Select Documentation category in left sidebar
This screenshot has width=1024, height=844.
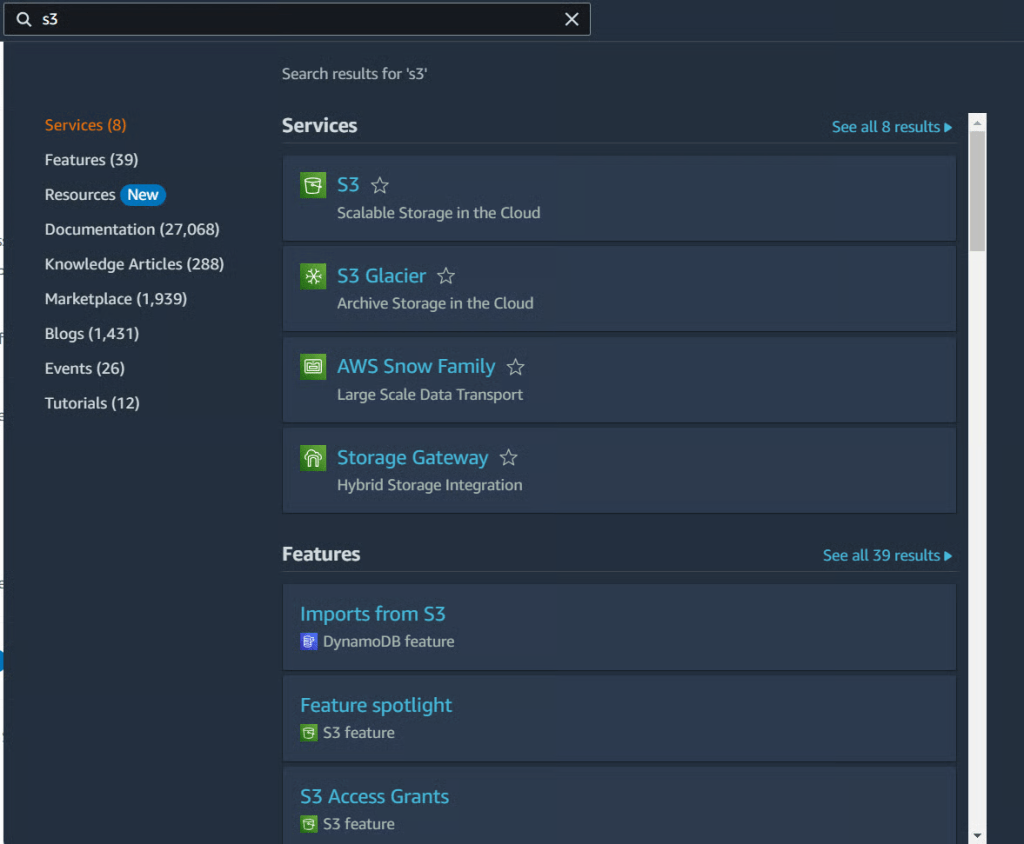tap(132, 229)
